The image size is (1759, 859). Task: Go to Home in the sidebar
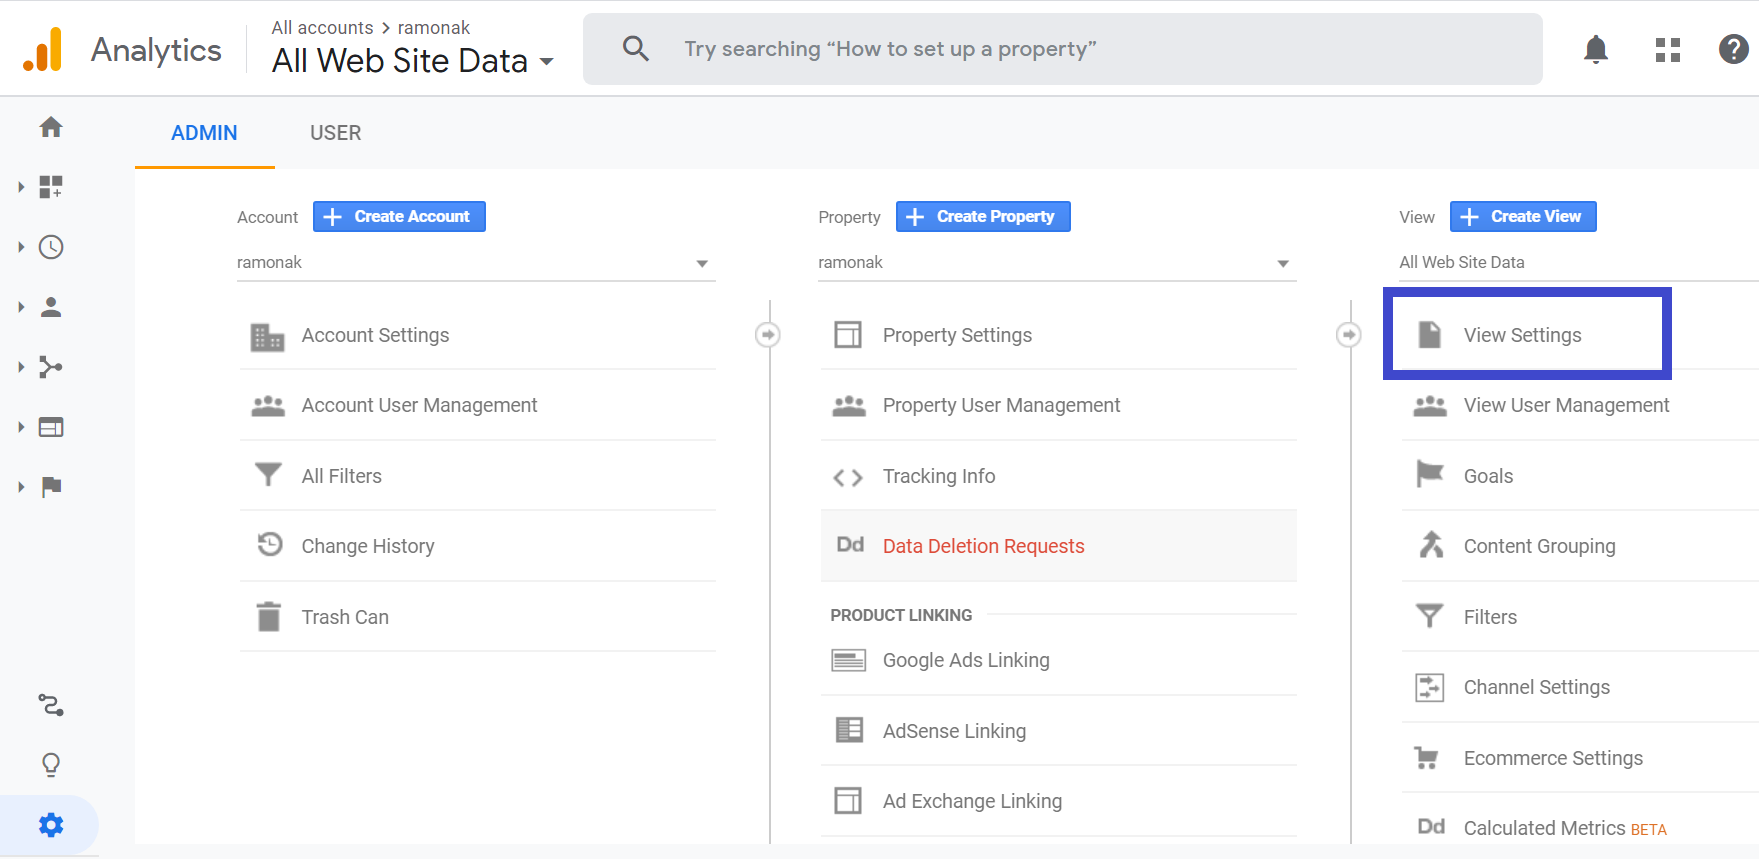pos(51,127)
